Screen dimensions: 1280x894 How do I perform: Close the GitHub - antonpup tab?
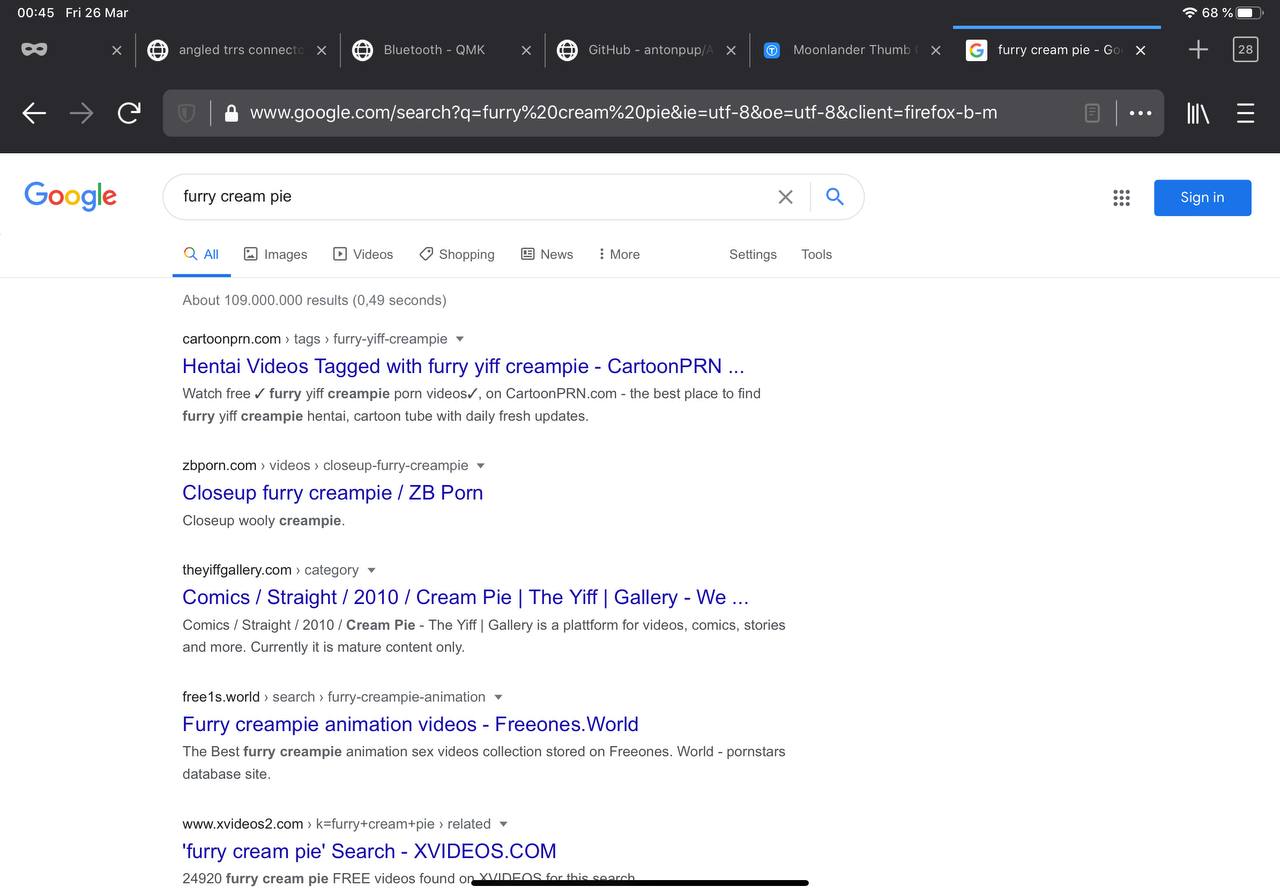tap(731, 50)
